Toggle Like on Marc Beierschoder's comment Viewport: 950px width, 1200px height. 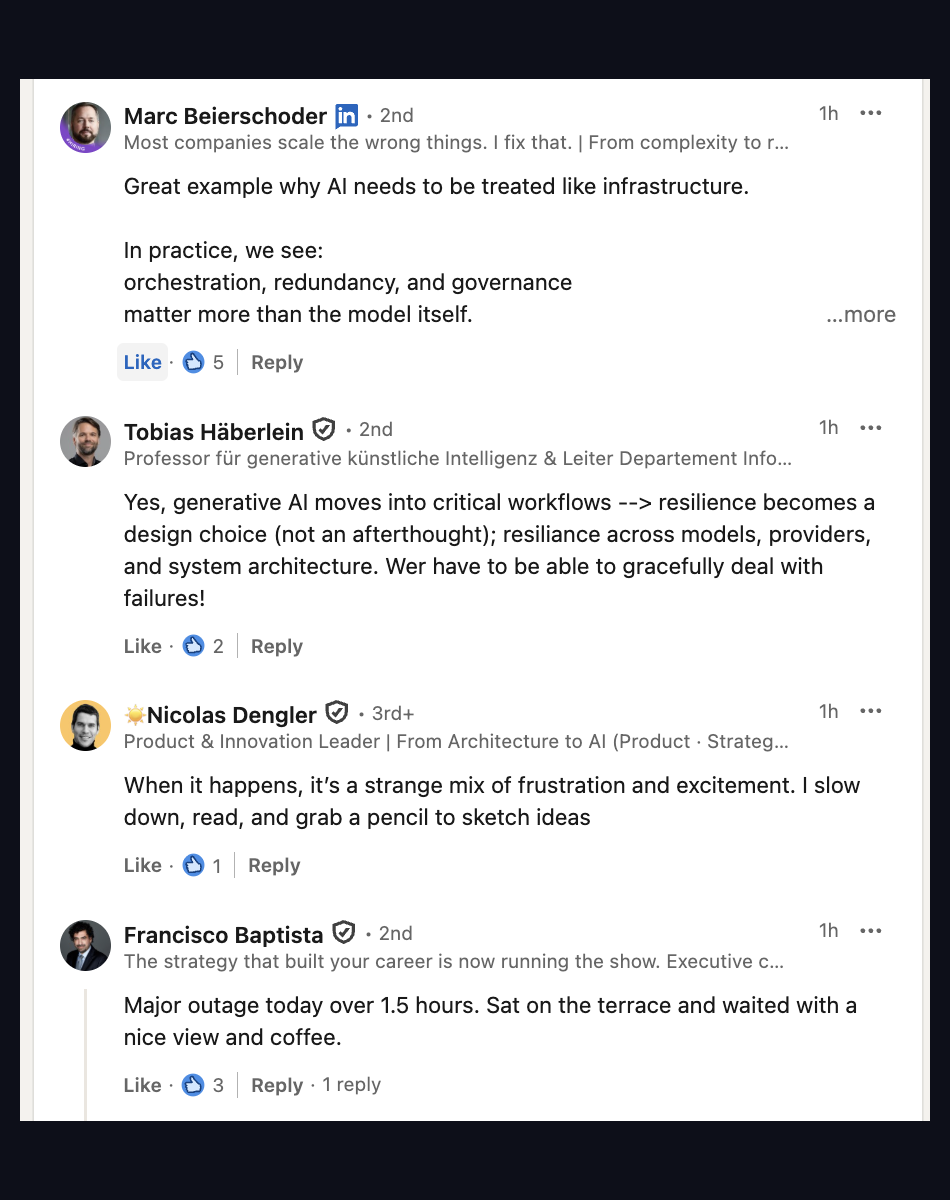tap(142, 362)
